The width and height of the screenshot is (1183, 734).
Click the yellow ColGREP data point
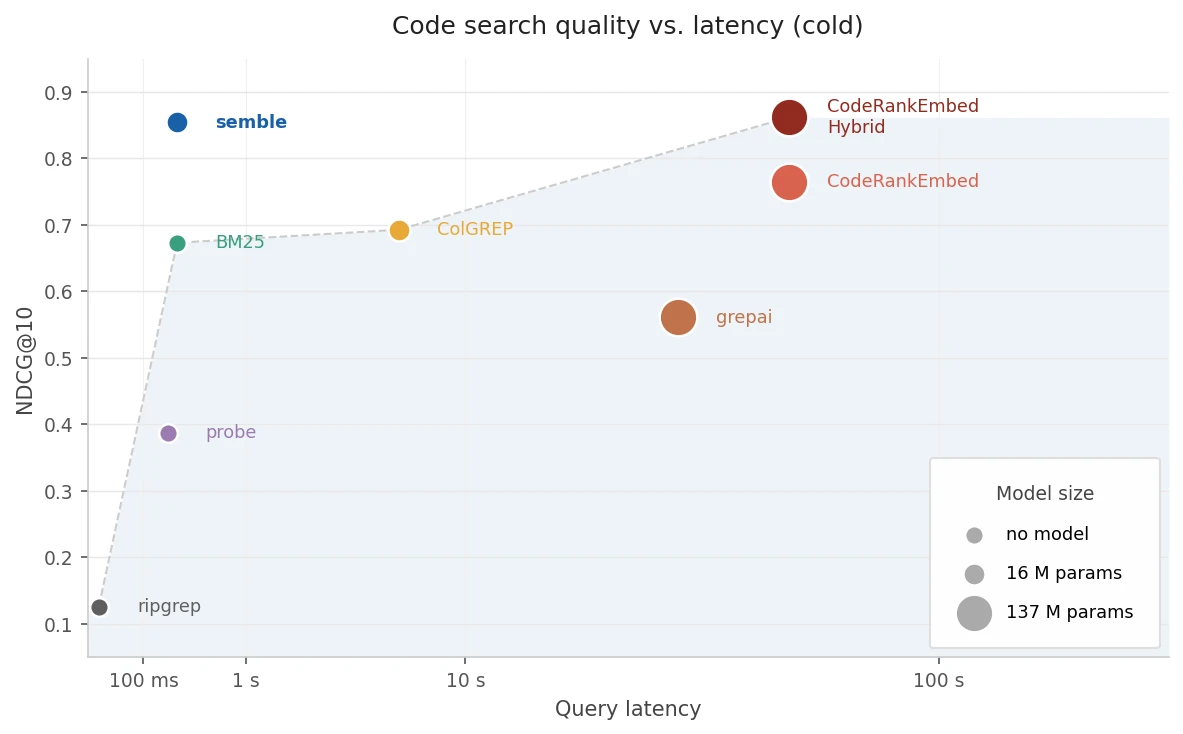399,230
